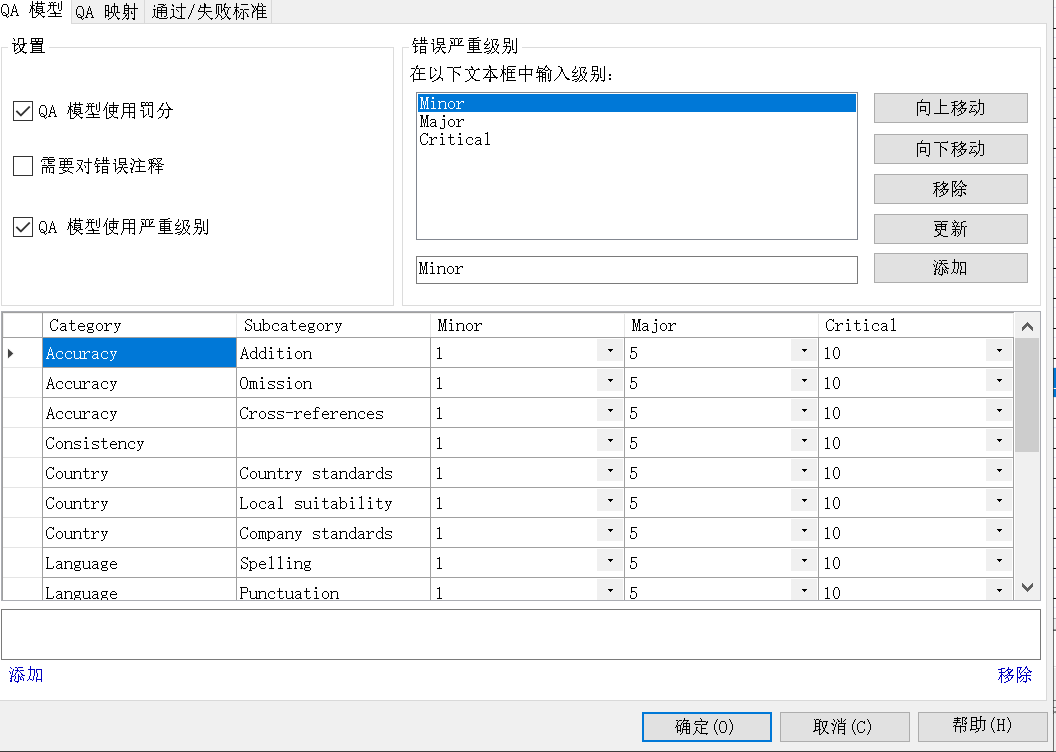Click the 添加 button beside the level input
1056x752 pixels.
point(950,268)
